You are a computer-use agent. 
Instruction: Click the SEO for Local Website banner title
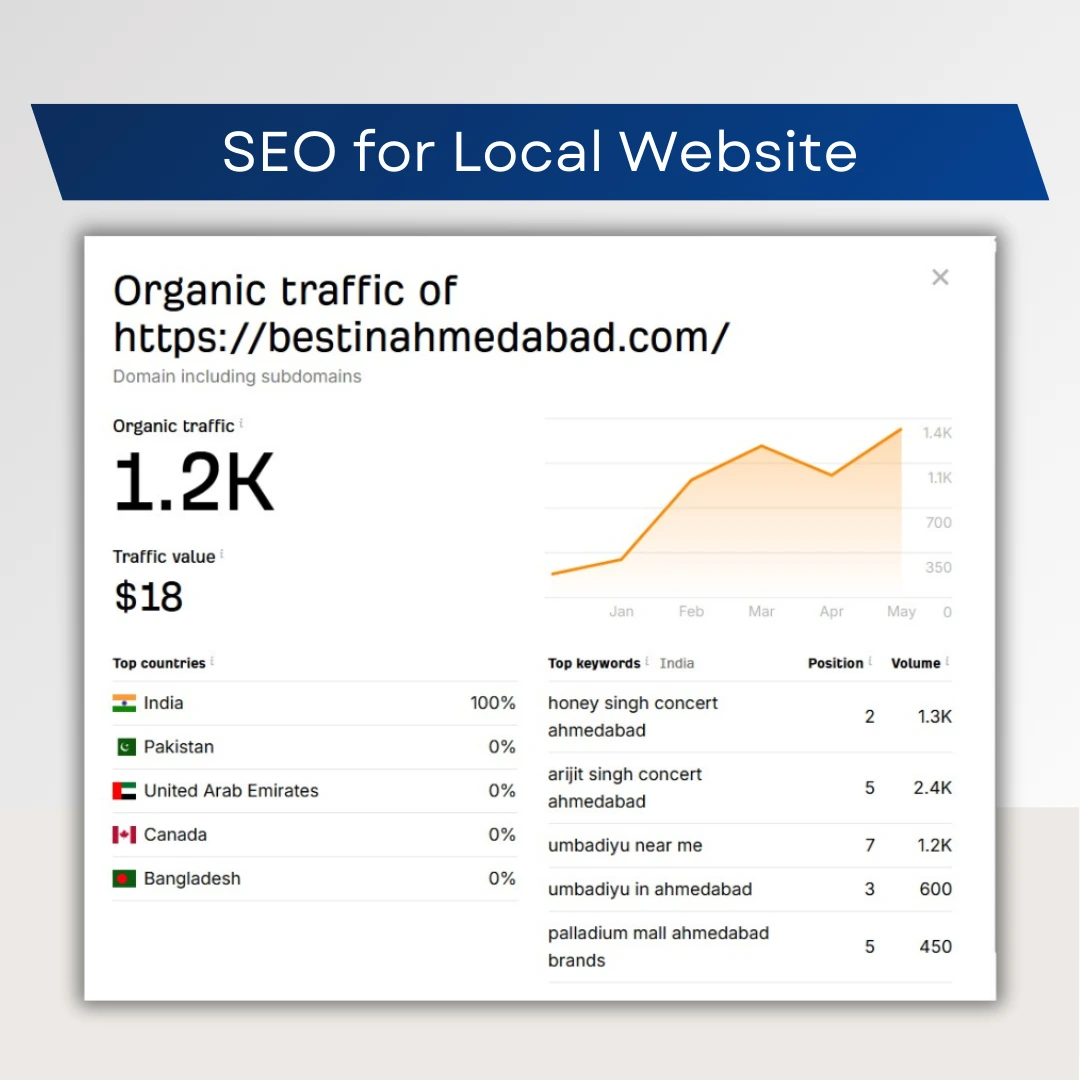(x=540, y=152)
